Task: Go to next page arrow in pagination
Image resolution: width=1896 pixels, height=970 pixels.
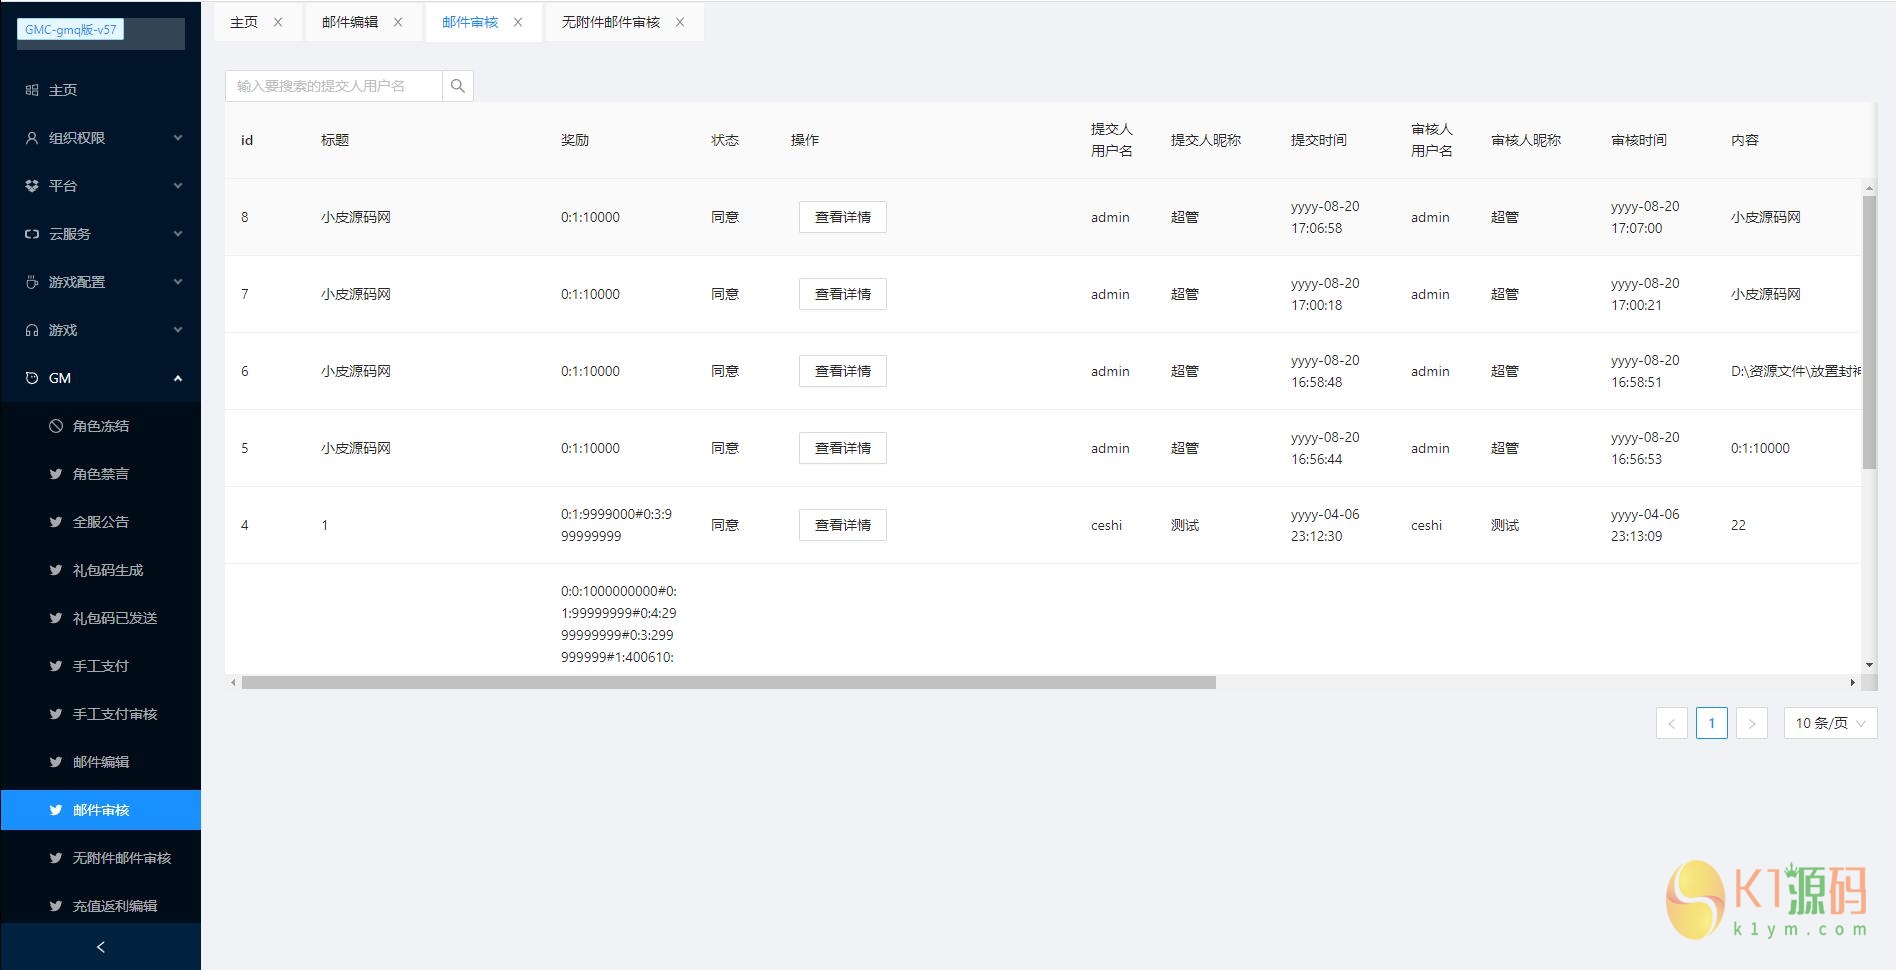Action: [x=1751, y=723]
